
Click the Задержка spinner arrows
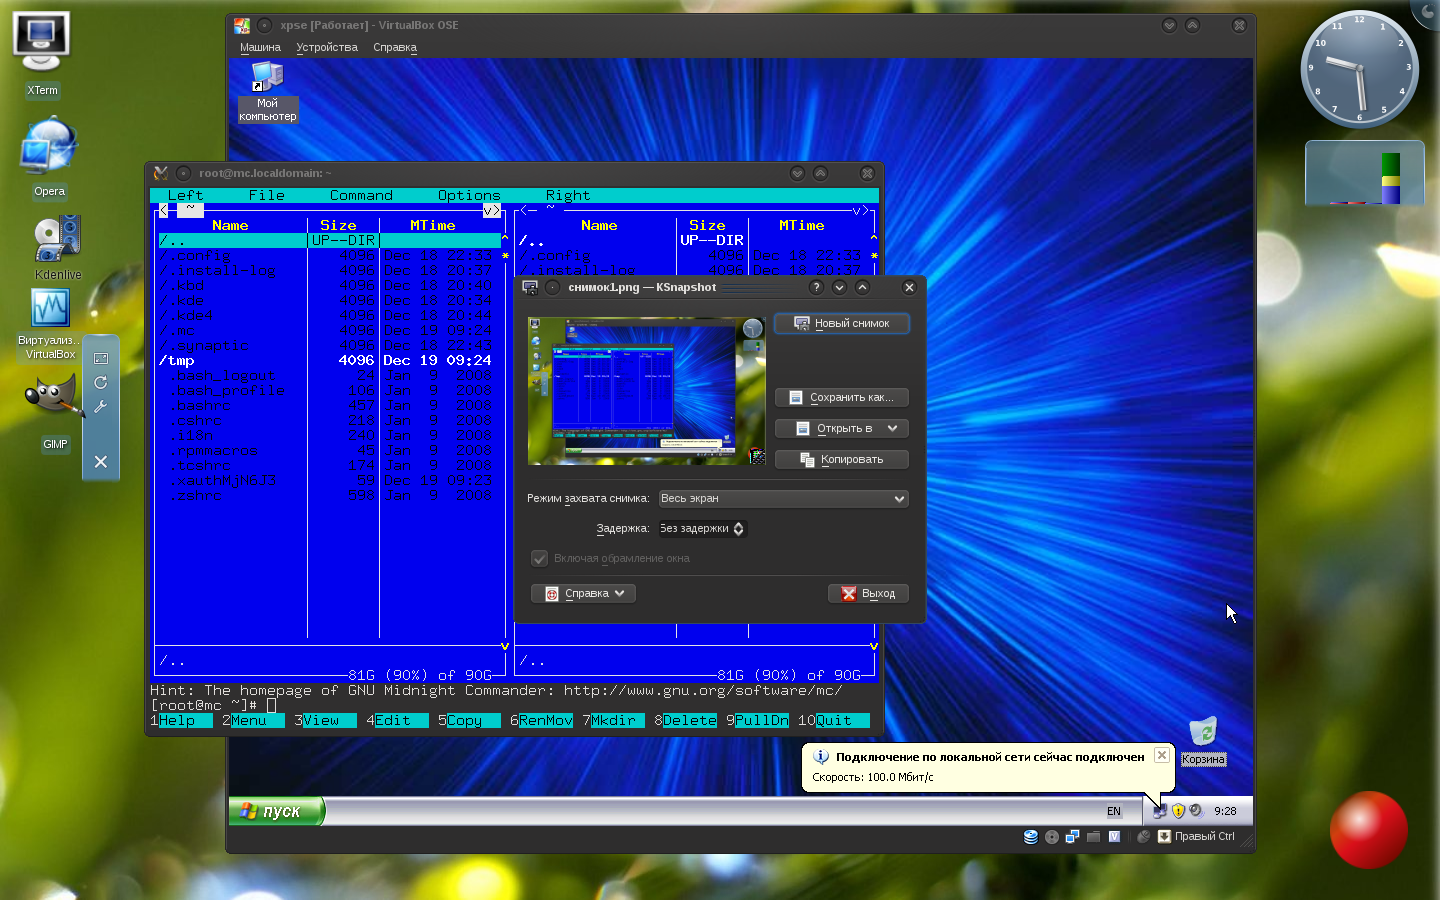click(x=738, y=528)
